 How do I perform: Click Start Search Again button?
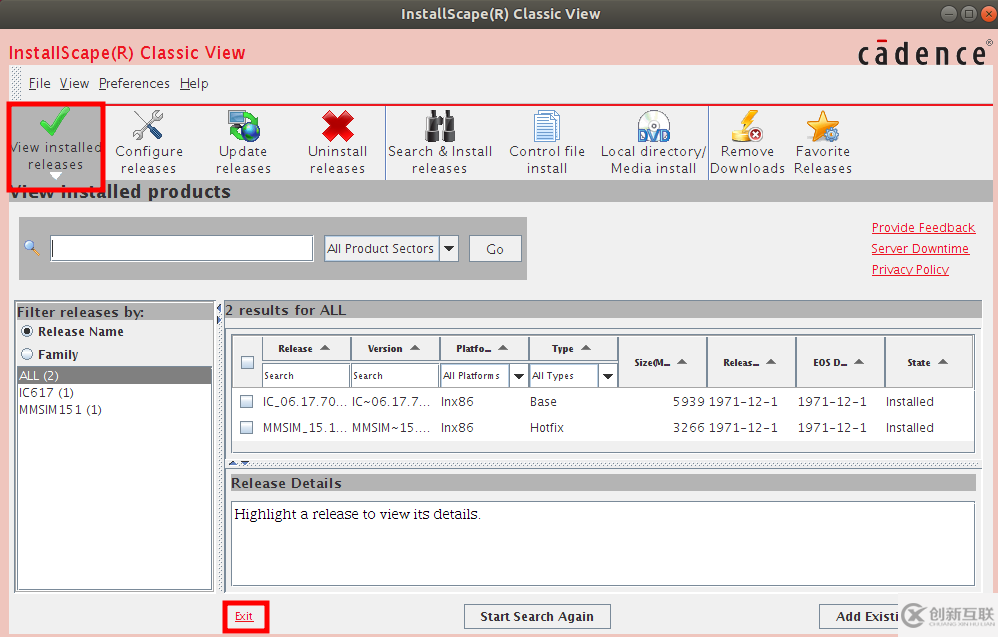point(537,616)
